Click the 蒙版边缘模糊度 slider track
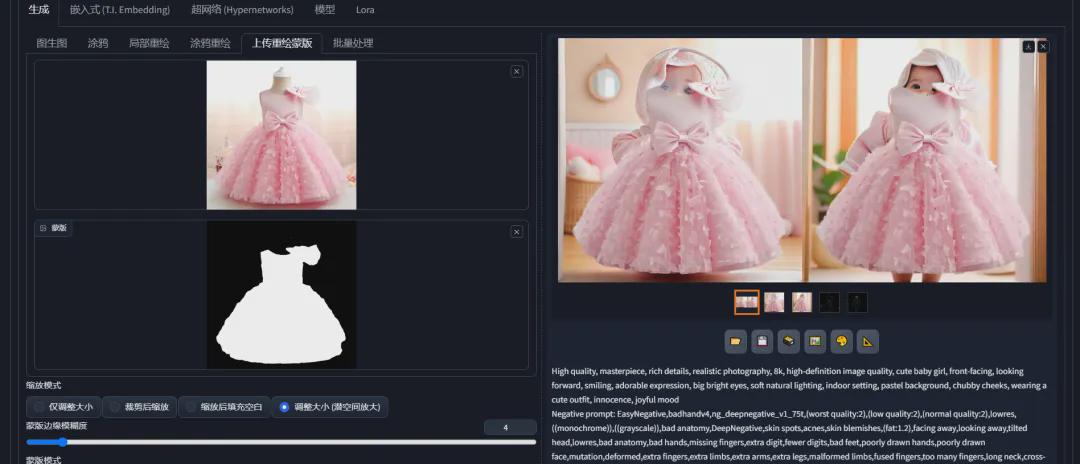This screenshot has height=464, width=1080. coord(281,442)
